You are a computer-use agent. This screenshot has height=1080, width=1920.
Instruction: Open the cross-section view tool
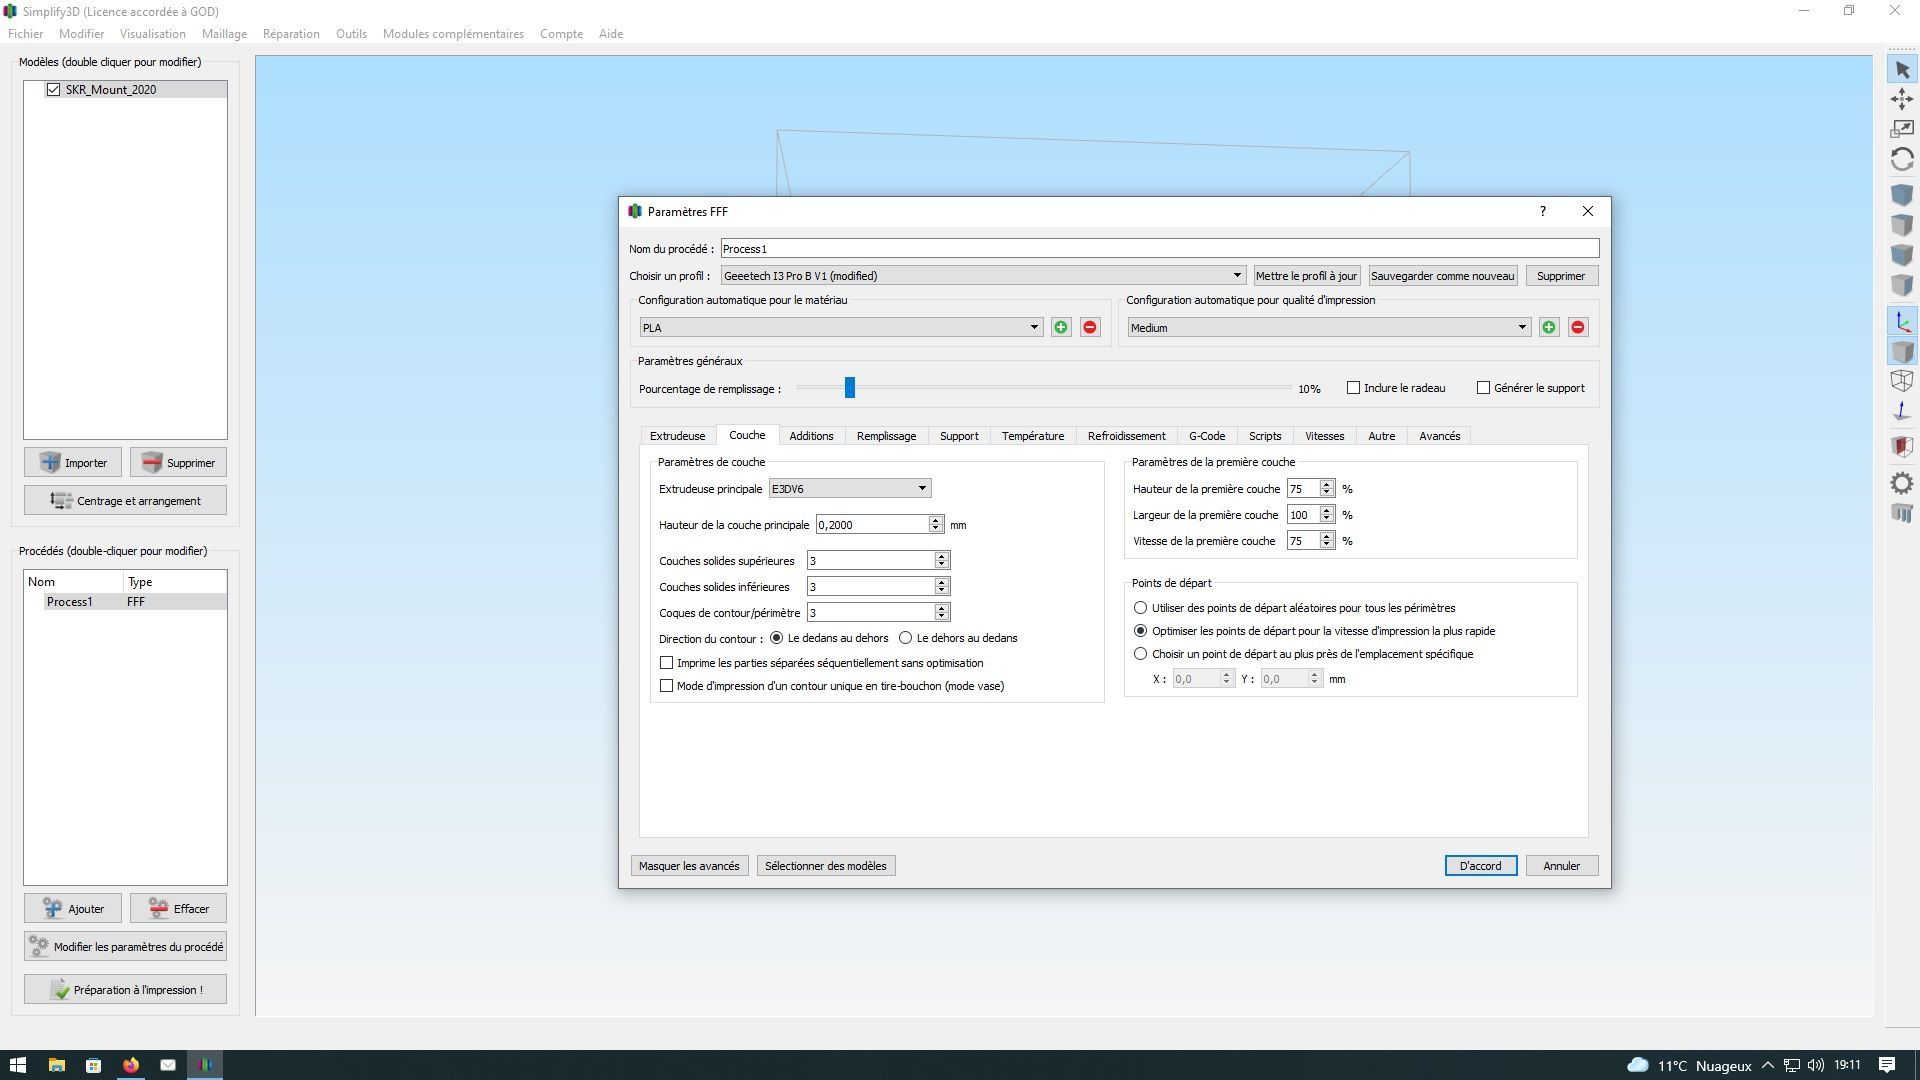(1902, 446)
